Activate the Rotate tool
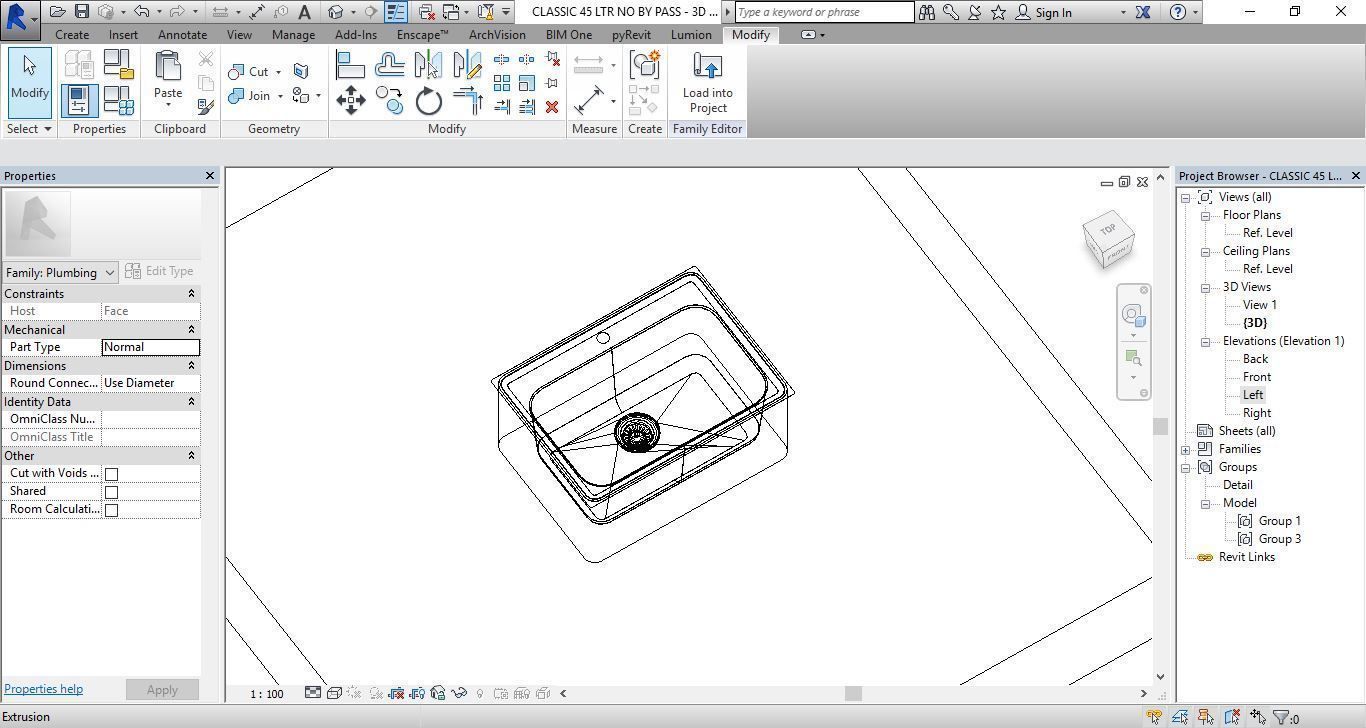Image resolution: width=1366 pixels, height=728 pixels. pyautogui.click(x=428, y=100)
